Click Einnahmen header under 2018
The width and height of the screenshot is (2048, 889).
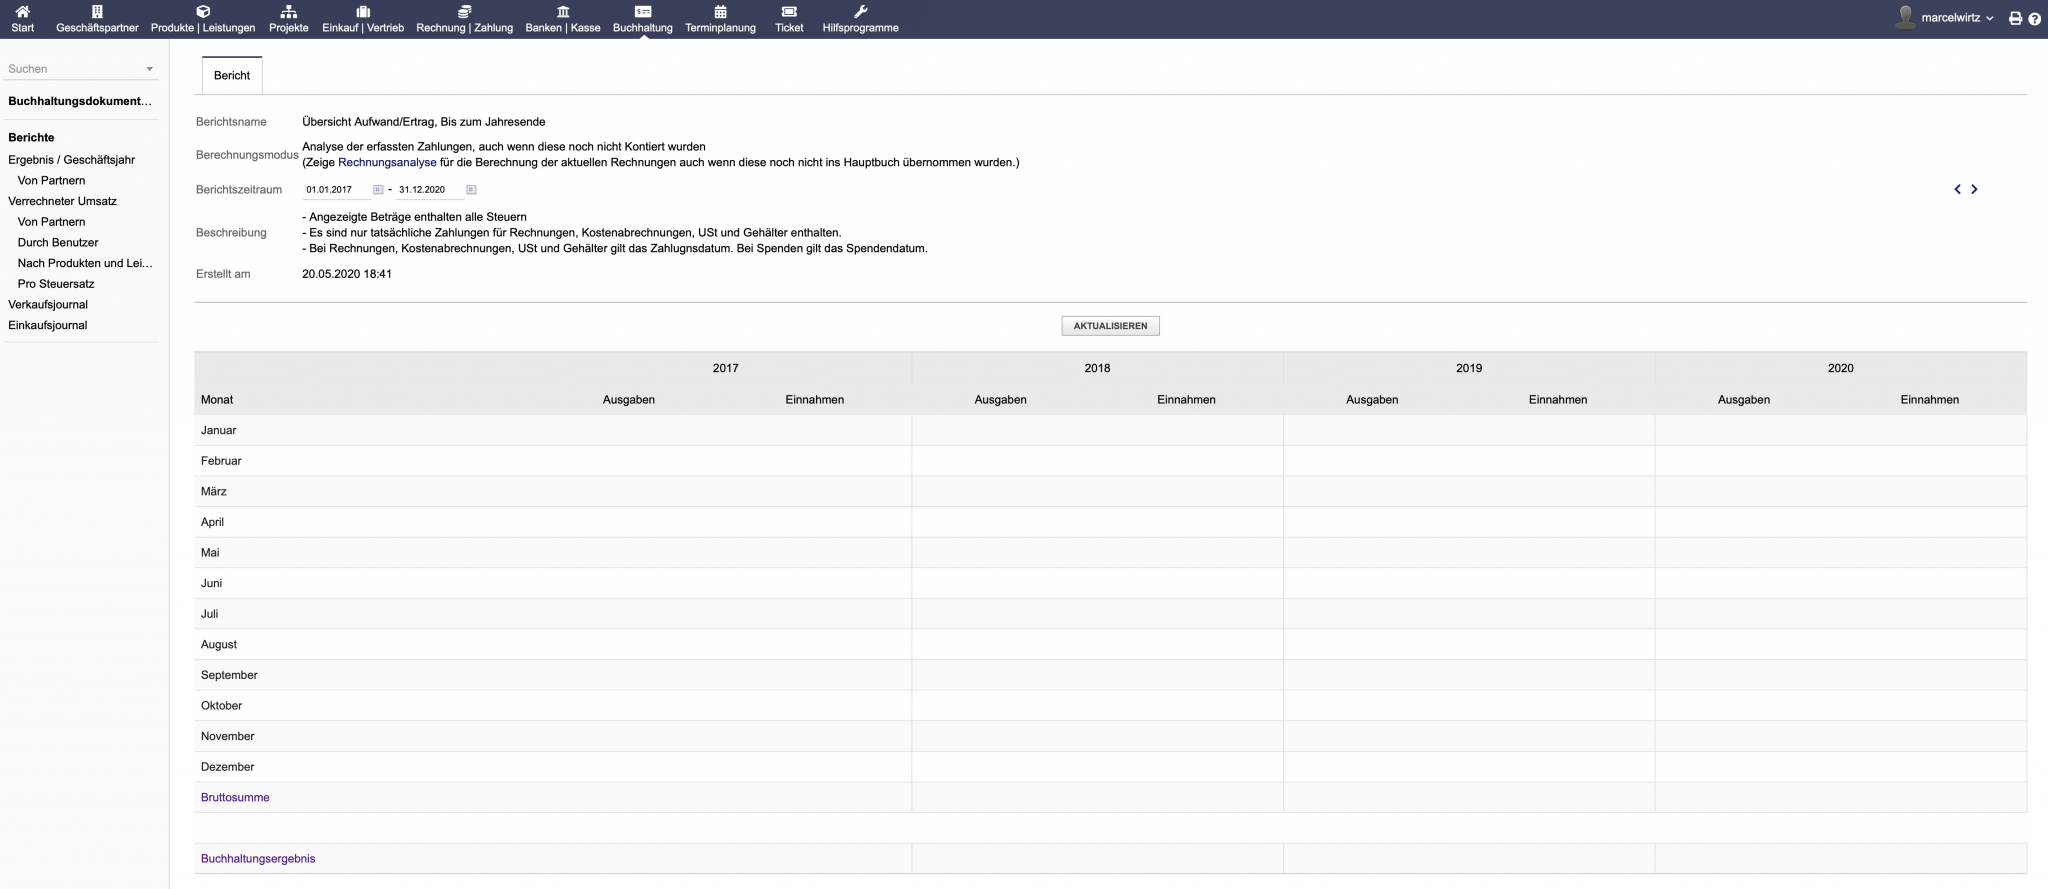click(x=1186, y=400)
